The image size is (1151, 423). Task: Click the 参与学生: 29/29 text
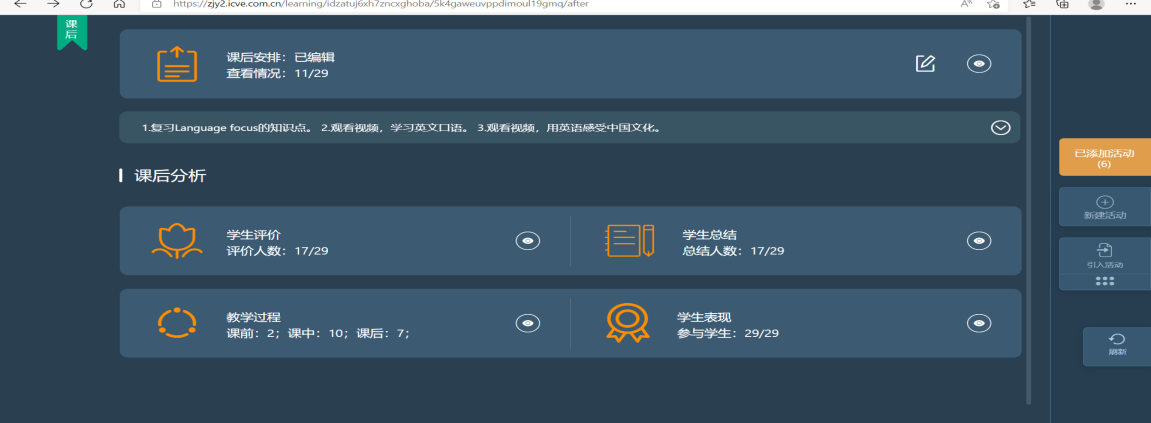pyautogui.click(x=727, y=333)
